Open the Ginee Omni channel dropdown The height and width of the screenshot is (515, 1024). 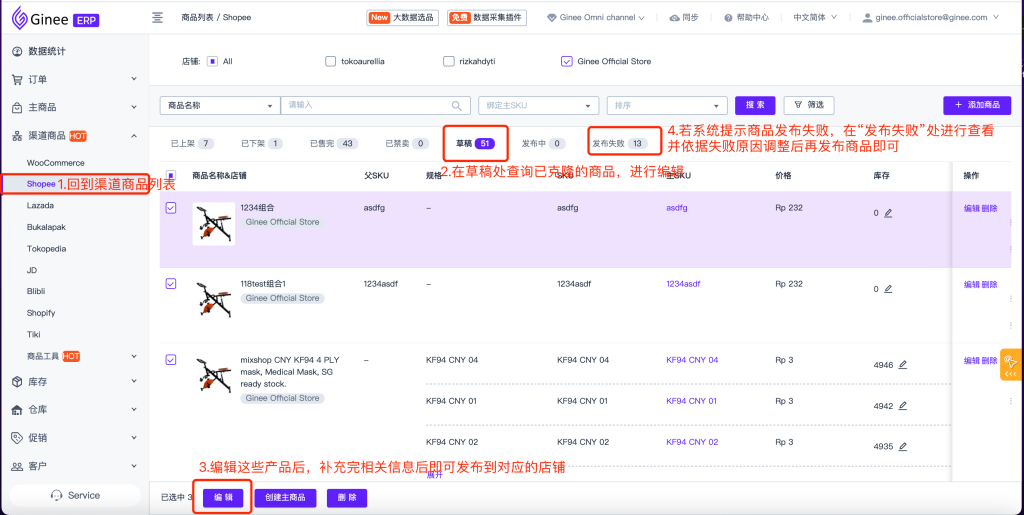(596, 18)
